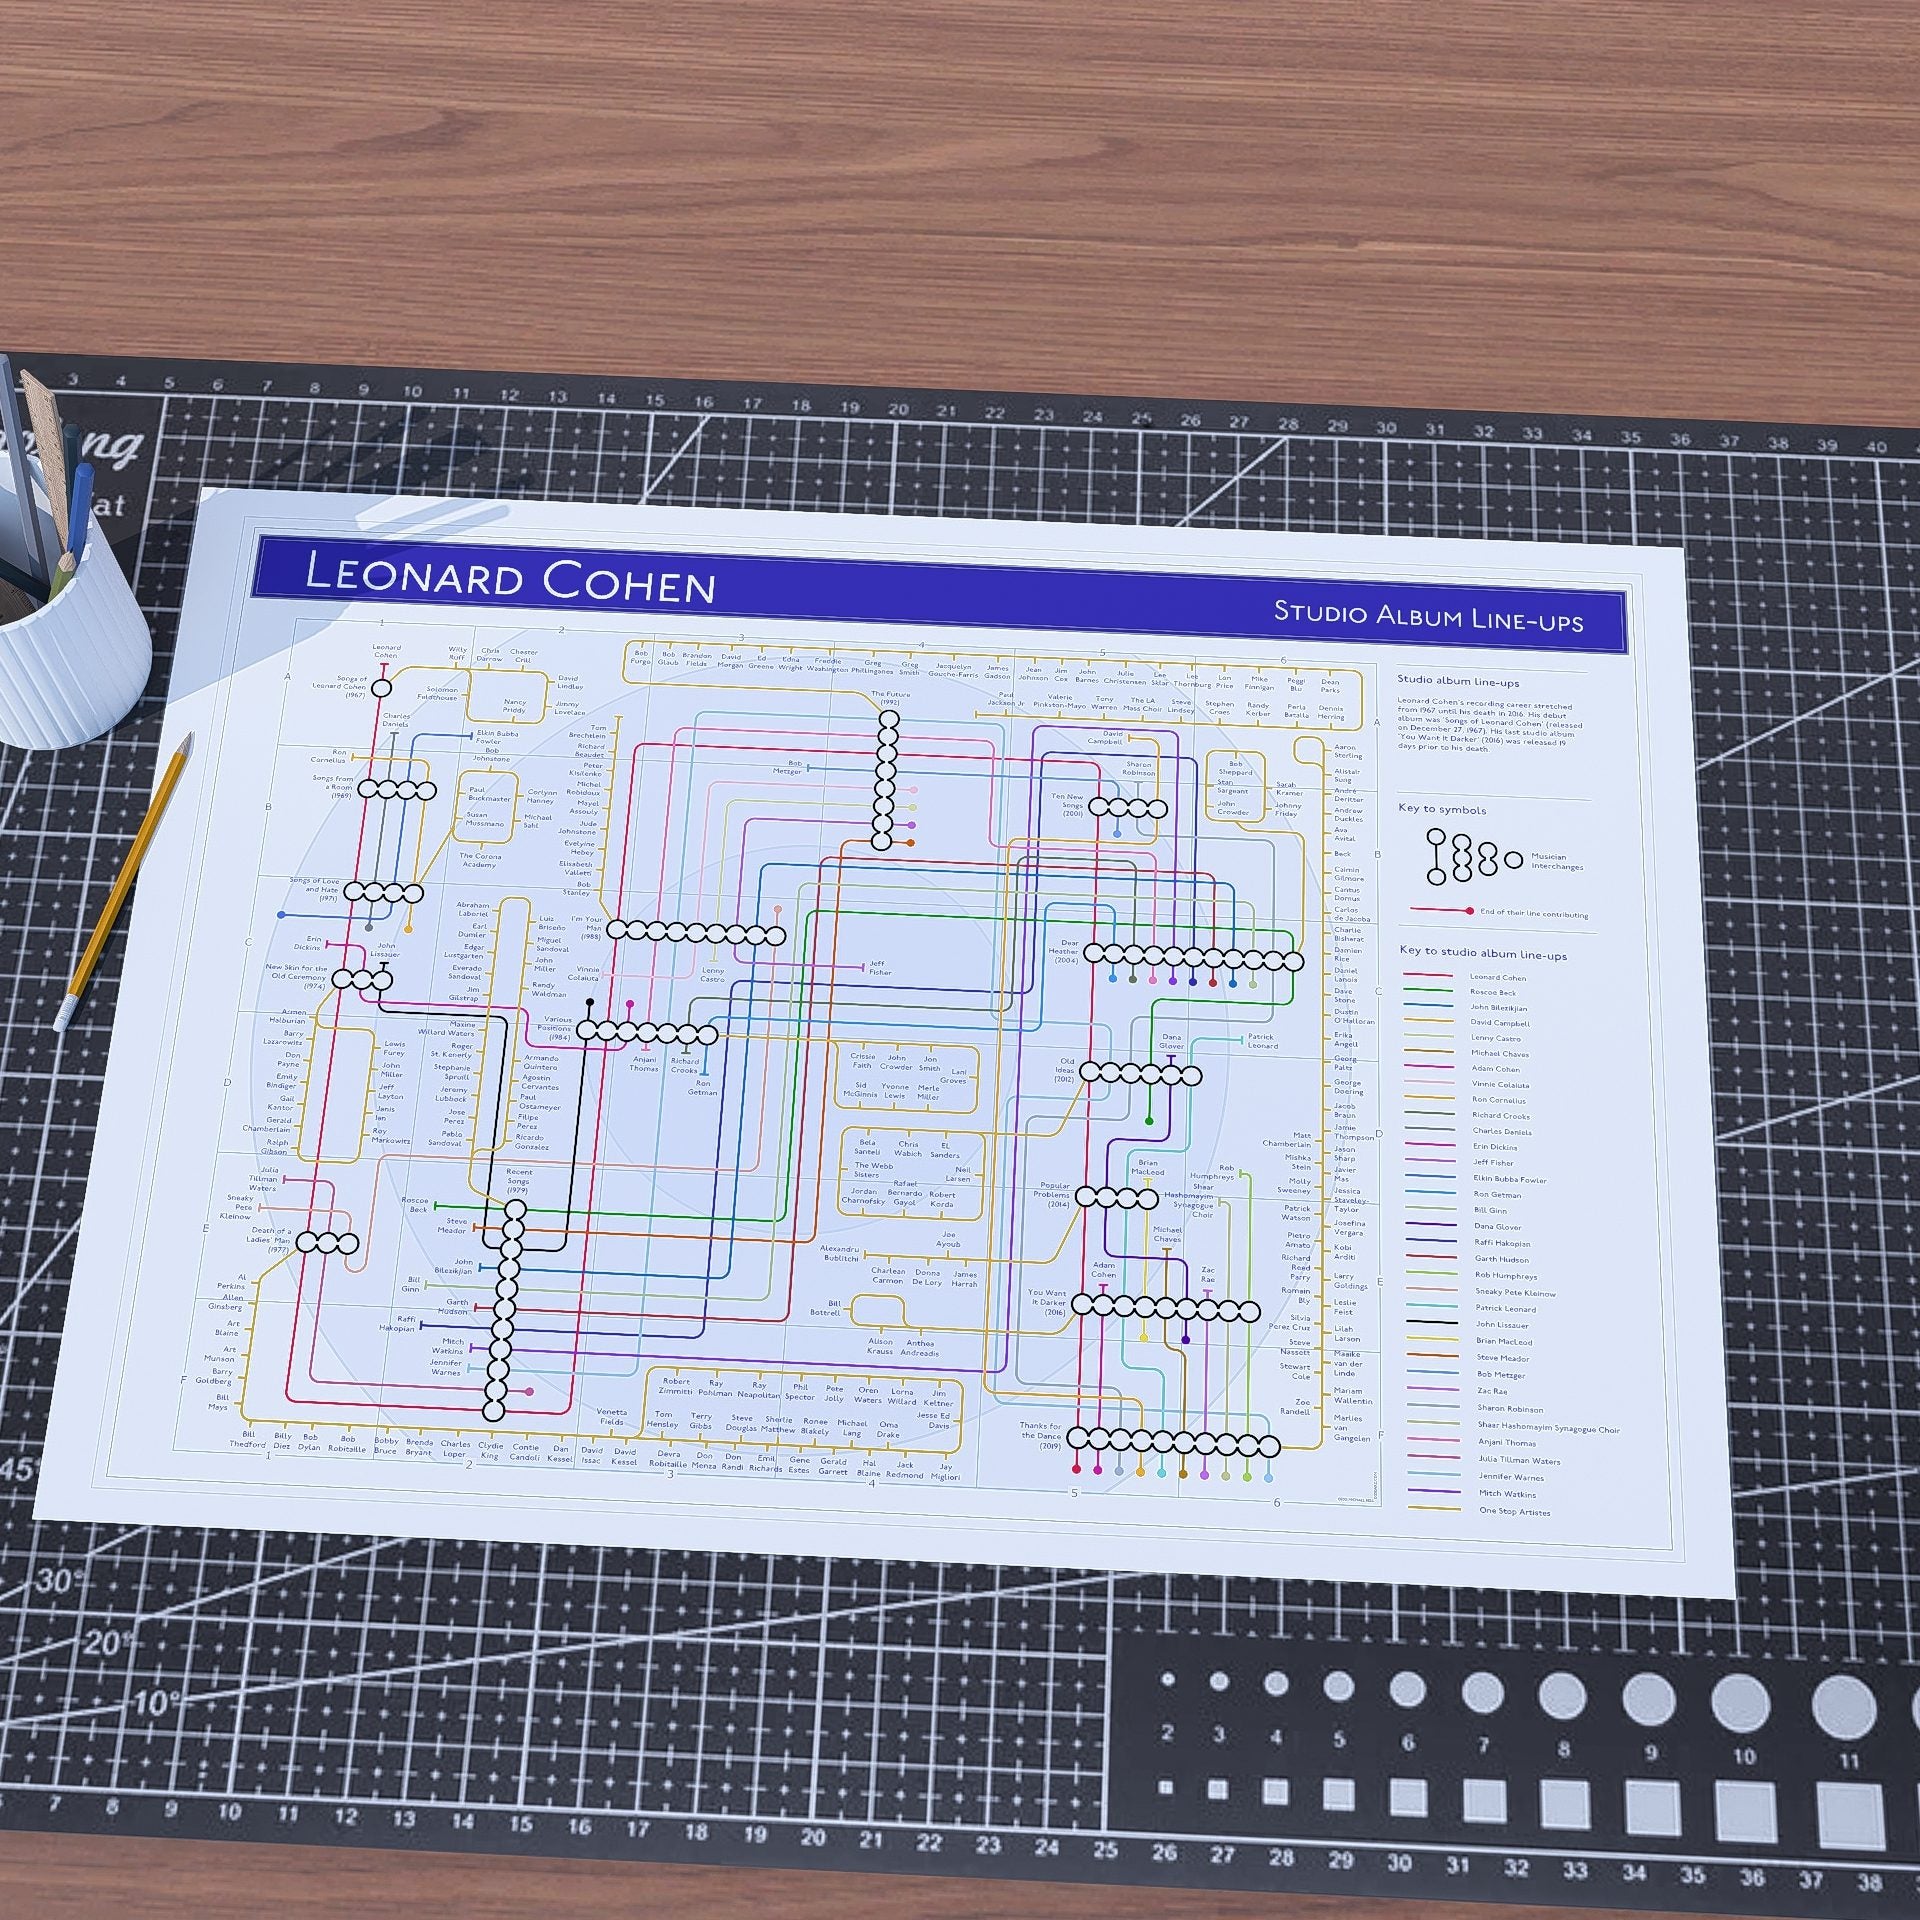Click the "Joe Ayoub" name on the map
This screenshot has height=1920, width=1920.
click(x=949, y=1239)
